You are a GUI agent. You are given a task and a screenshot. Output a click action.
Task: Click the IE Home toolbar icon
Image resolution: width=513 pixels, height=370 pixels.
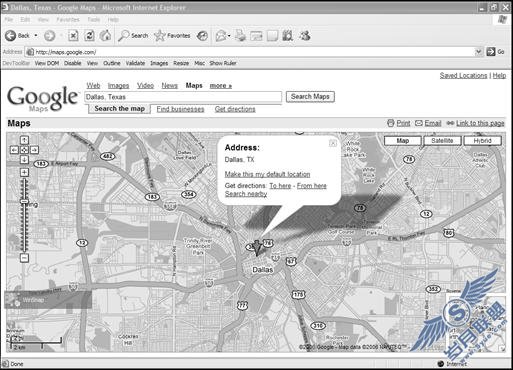pyautogui.click(x=106, y=35)
